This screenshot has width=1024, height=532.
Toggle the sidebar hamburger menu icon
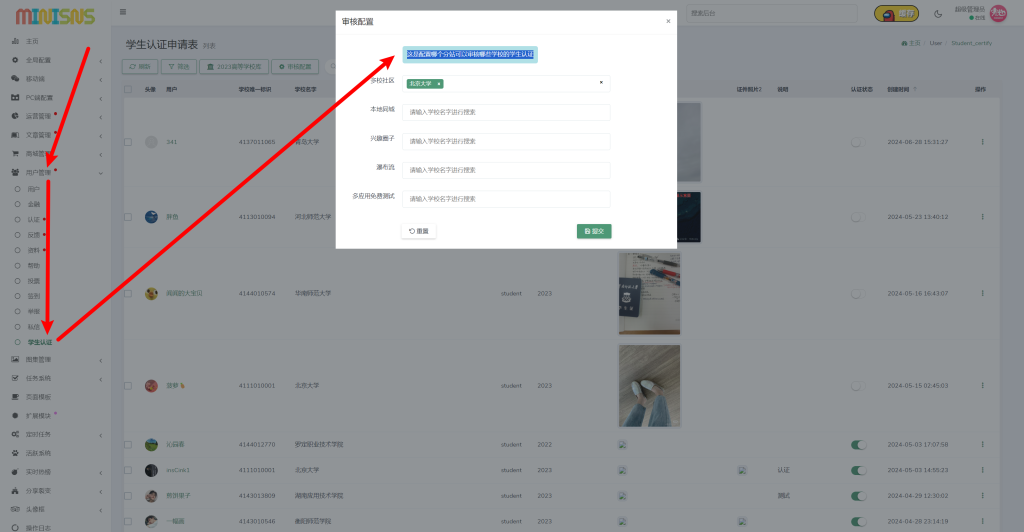coord(123,13)
